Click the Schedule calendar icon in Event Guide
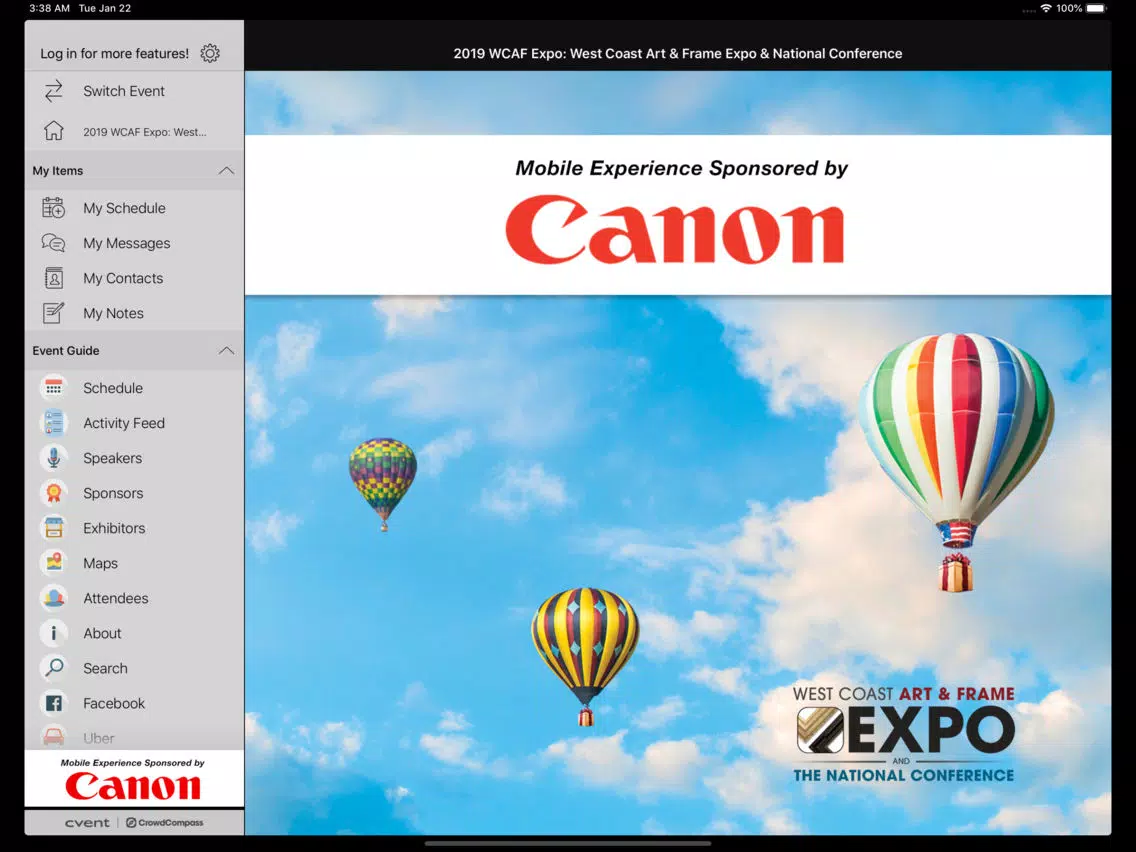 (x=54, y=388)
